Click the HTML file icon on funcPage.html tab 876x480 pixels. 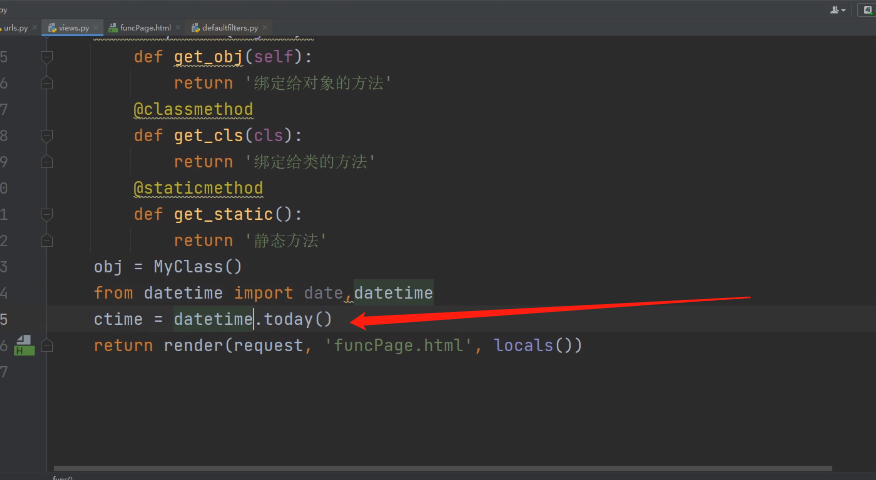tap(113, 28)
